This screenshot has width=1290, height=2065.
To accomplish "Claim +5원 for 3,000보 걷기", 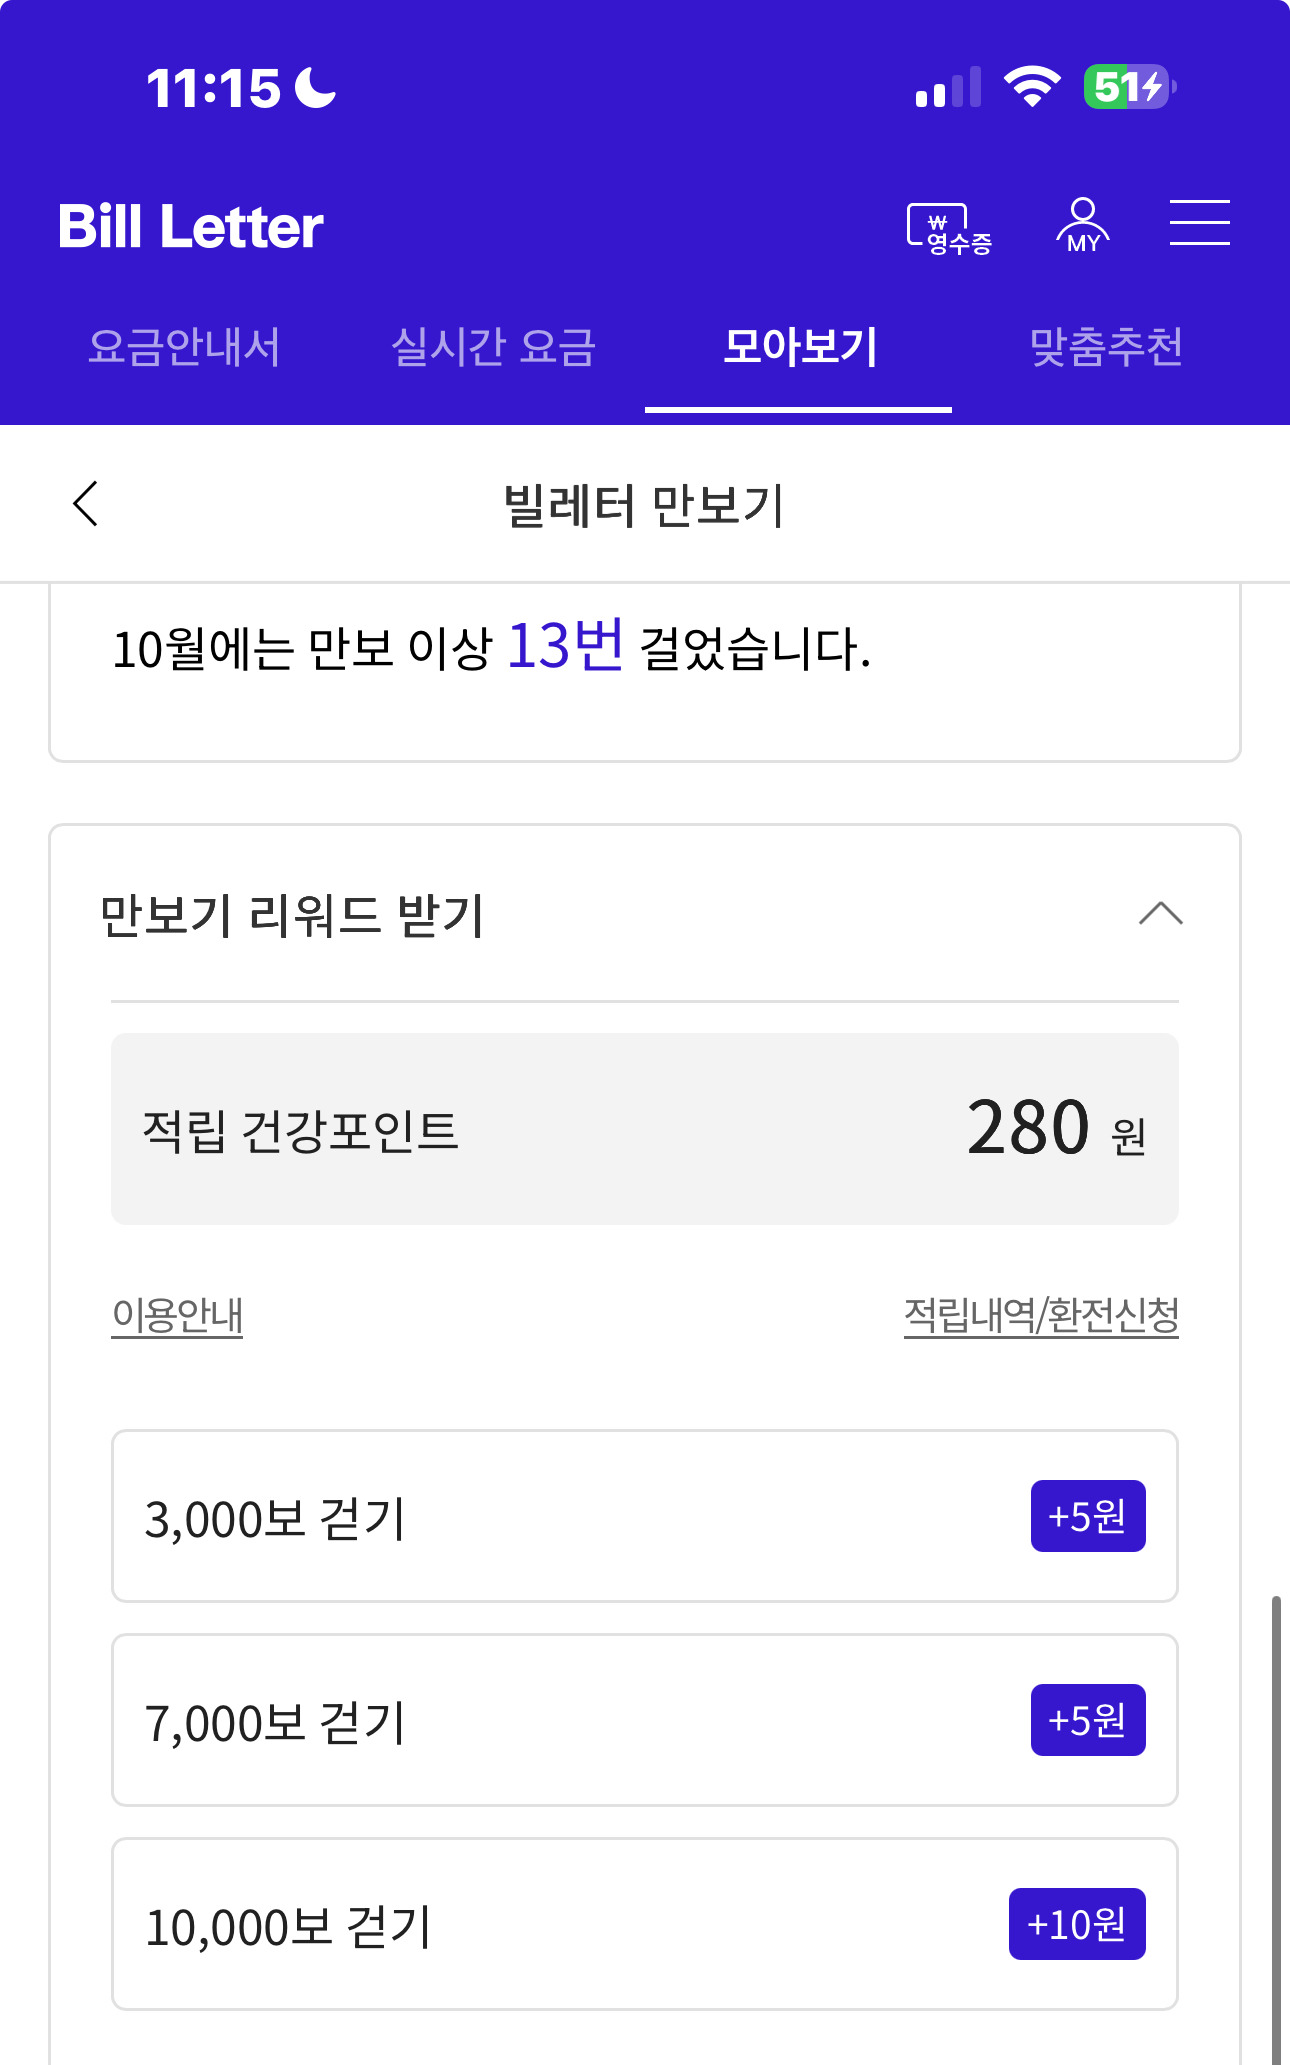I will pyautogui.click(x=1087, y=1516).
